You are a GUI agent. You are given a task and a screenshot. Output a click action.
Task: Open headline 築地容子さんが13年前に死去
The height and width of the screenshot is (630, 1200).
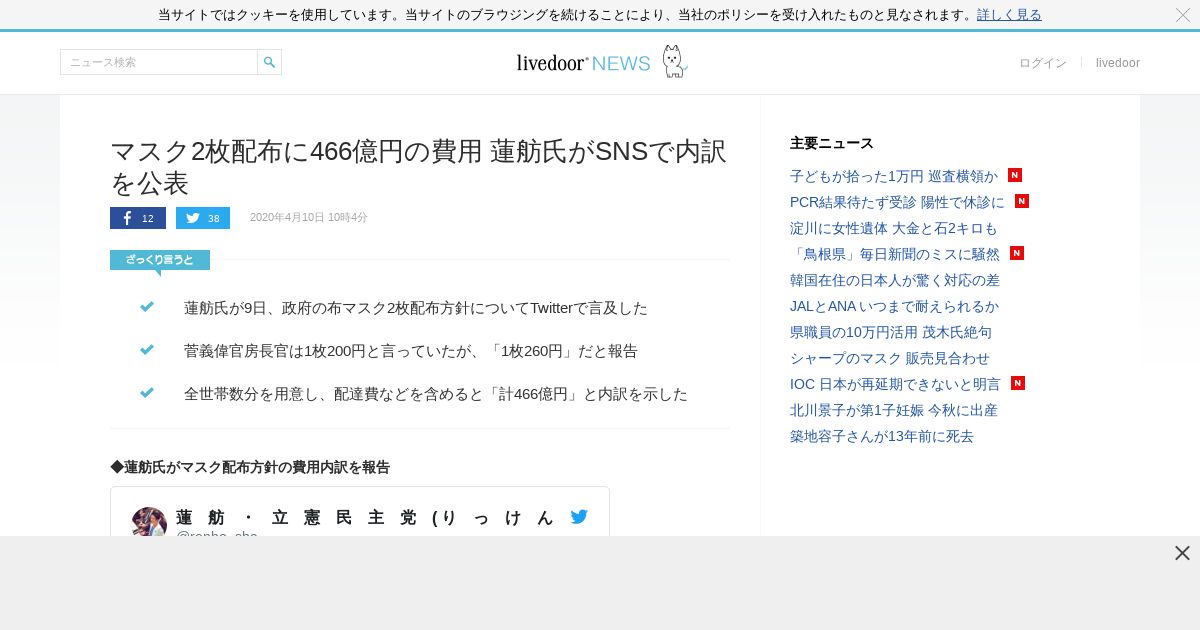(882, 436)
